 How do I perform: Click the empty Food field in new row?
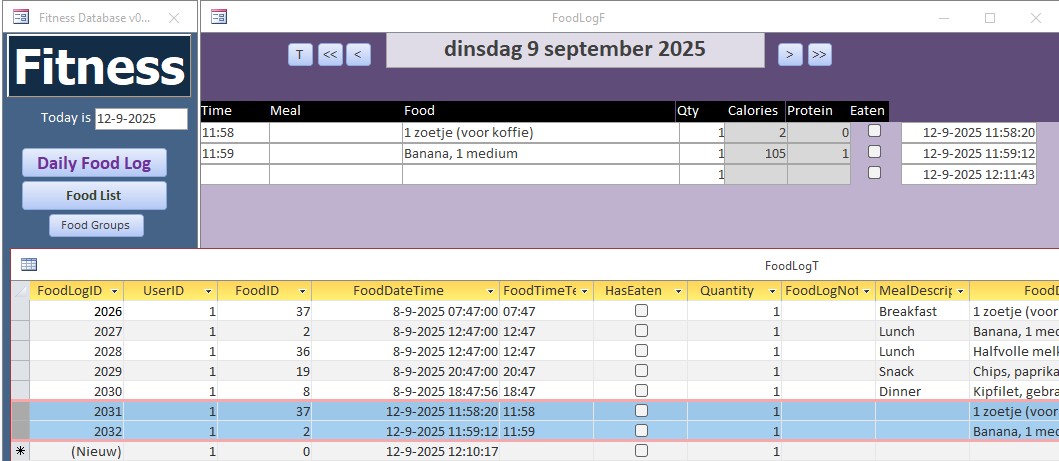(539, 174)
